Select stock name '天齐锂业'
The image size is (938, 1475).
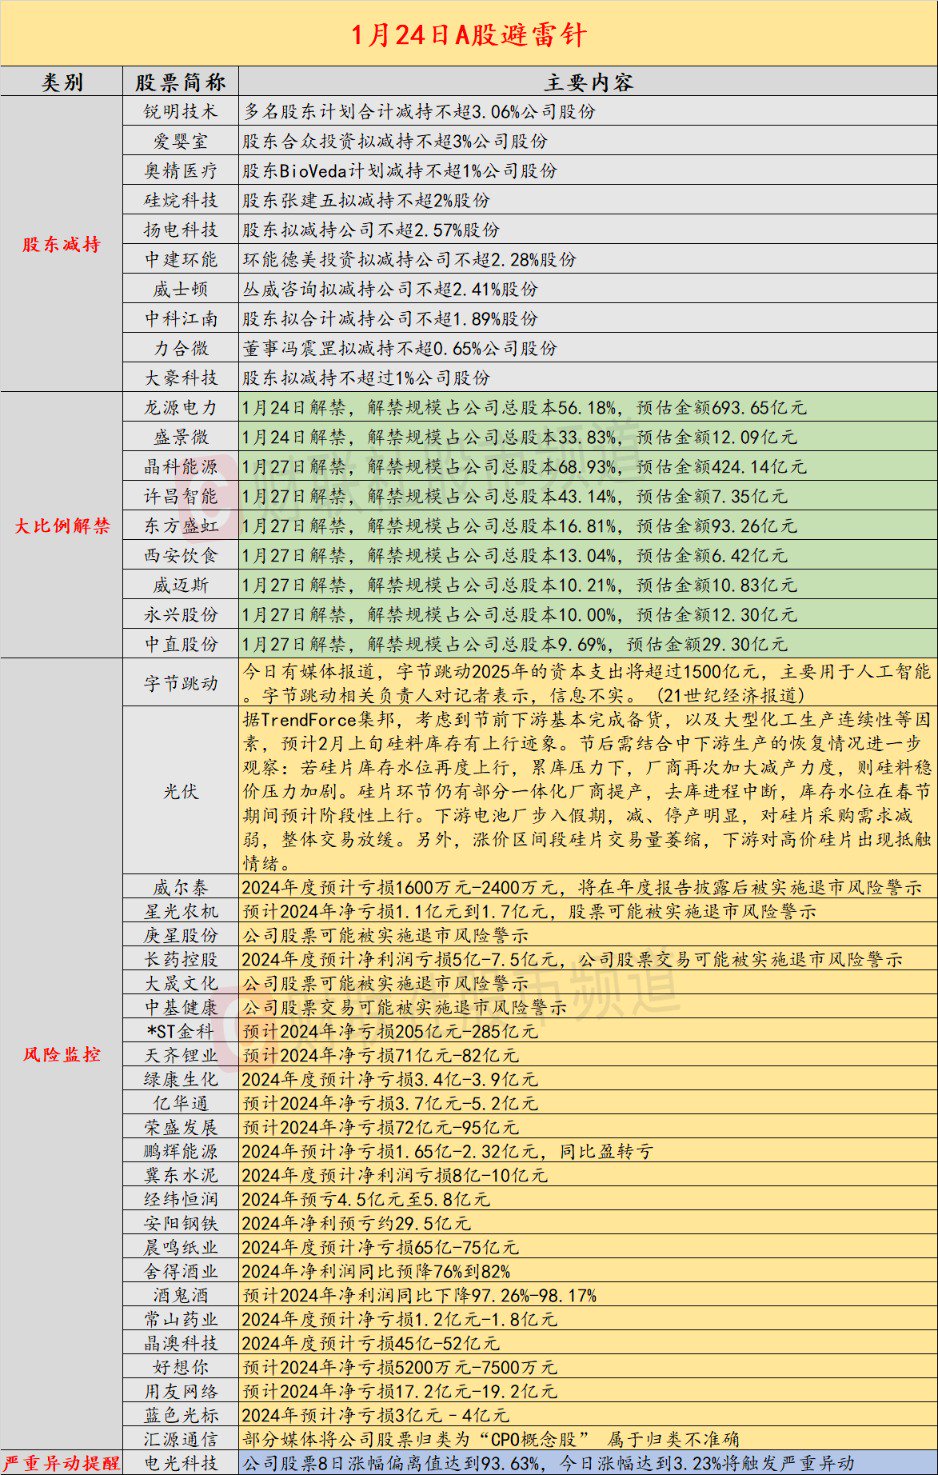point(181,1055)
